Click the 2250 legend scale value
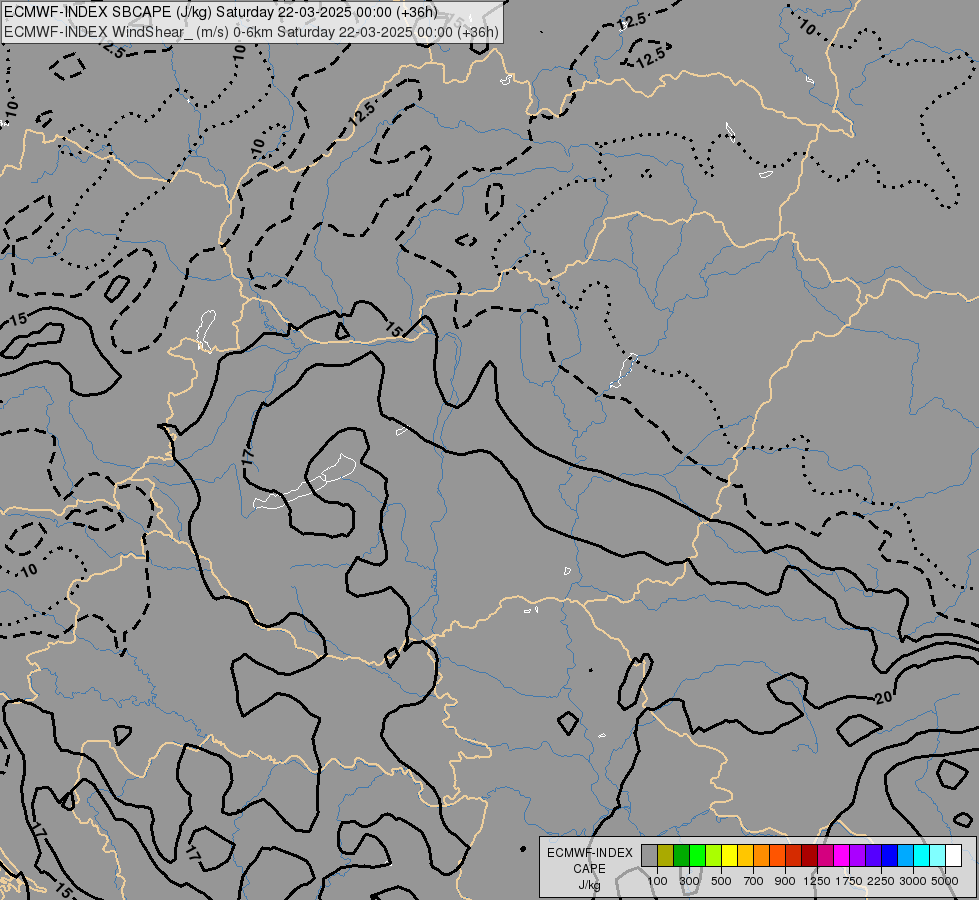Image resolution: width=979 pixels, height=900 pixels. [x=881, y=881]
